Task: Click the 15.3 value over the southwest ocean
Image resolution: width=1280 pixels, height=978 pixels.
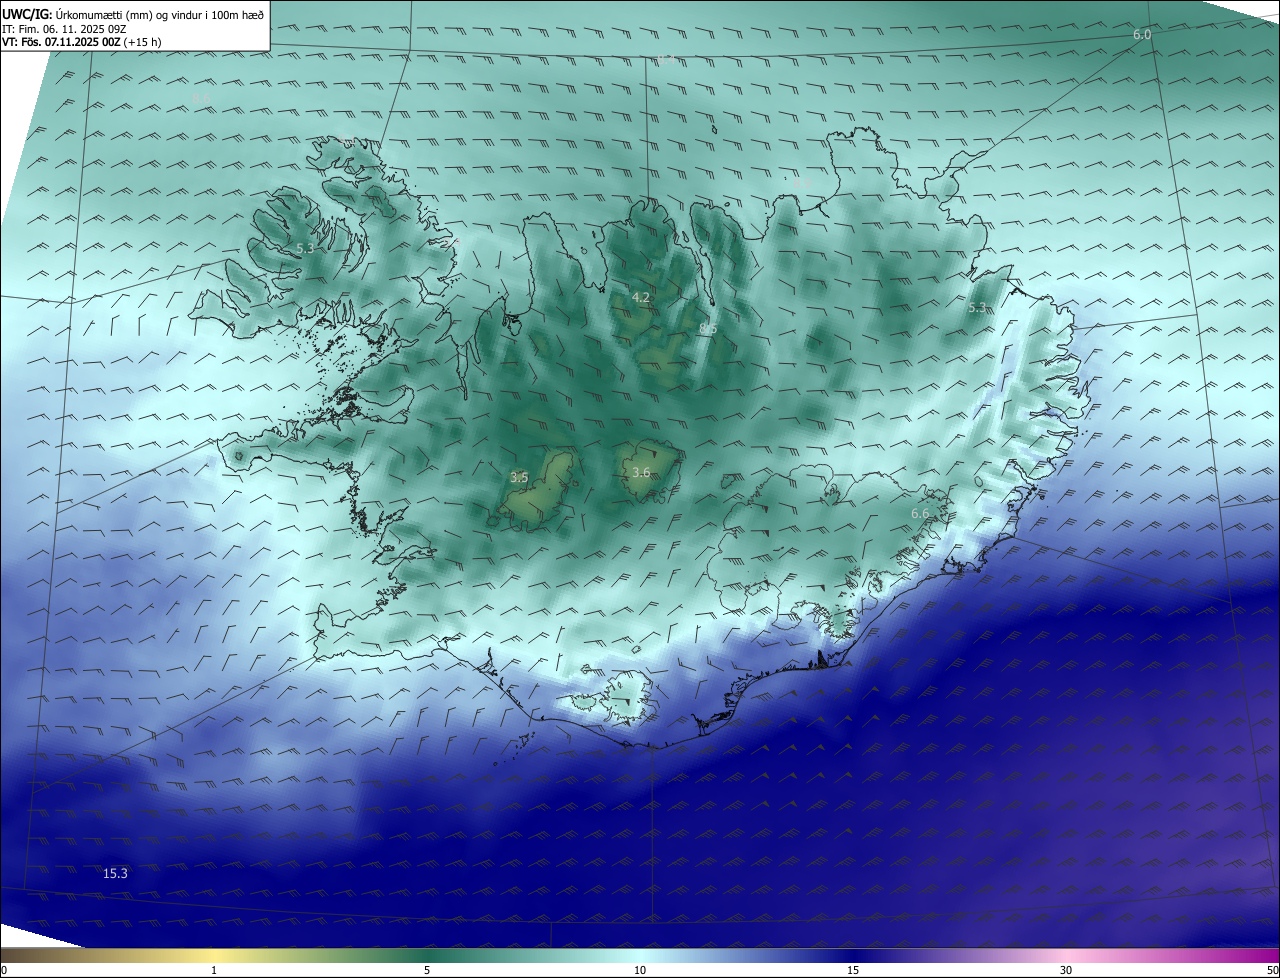Action: (x=115, y=873)
